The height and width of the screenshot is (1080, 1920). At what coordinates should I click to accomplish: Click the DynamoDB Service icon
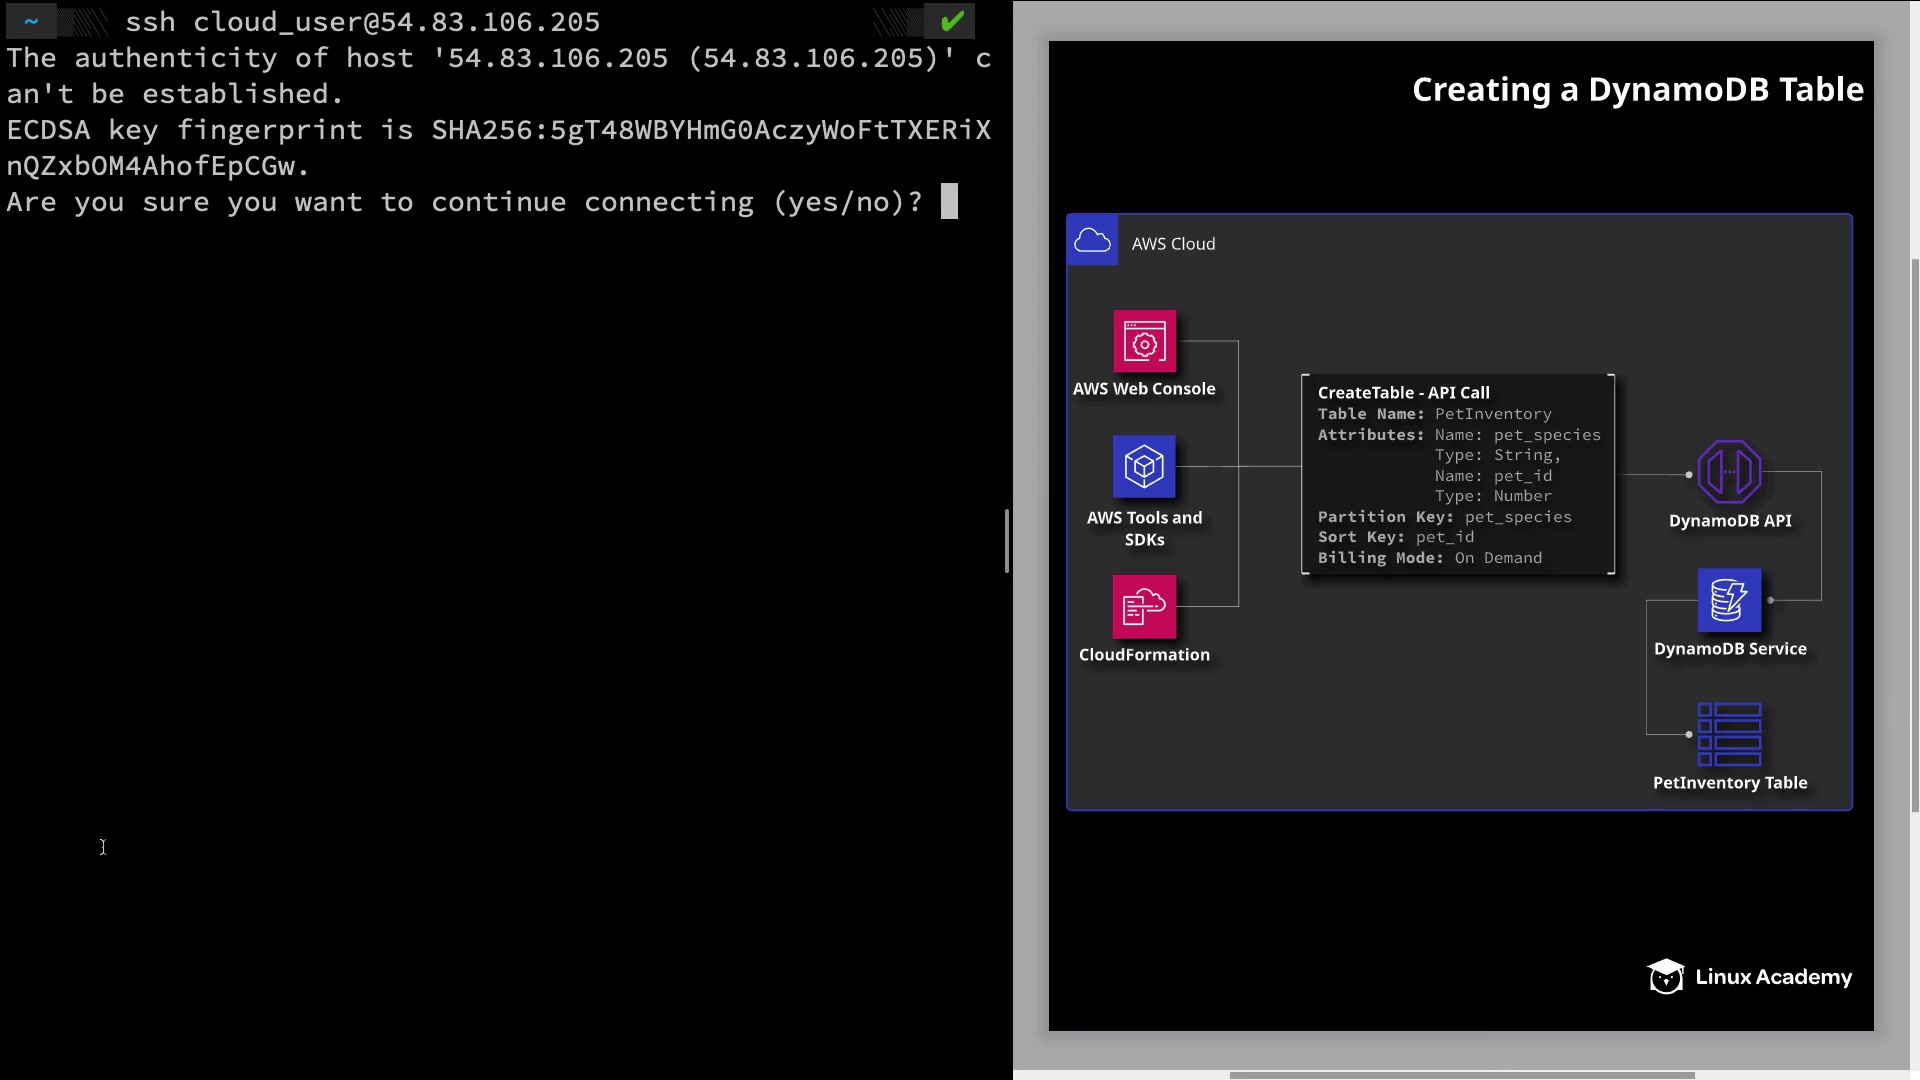[x=1729, y=600]
